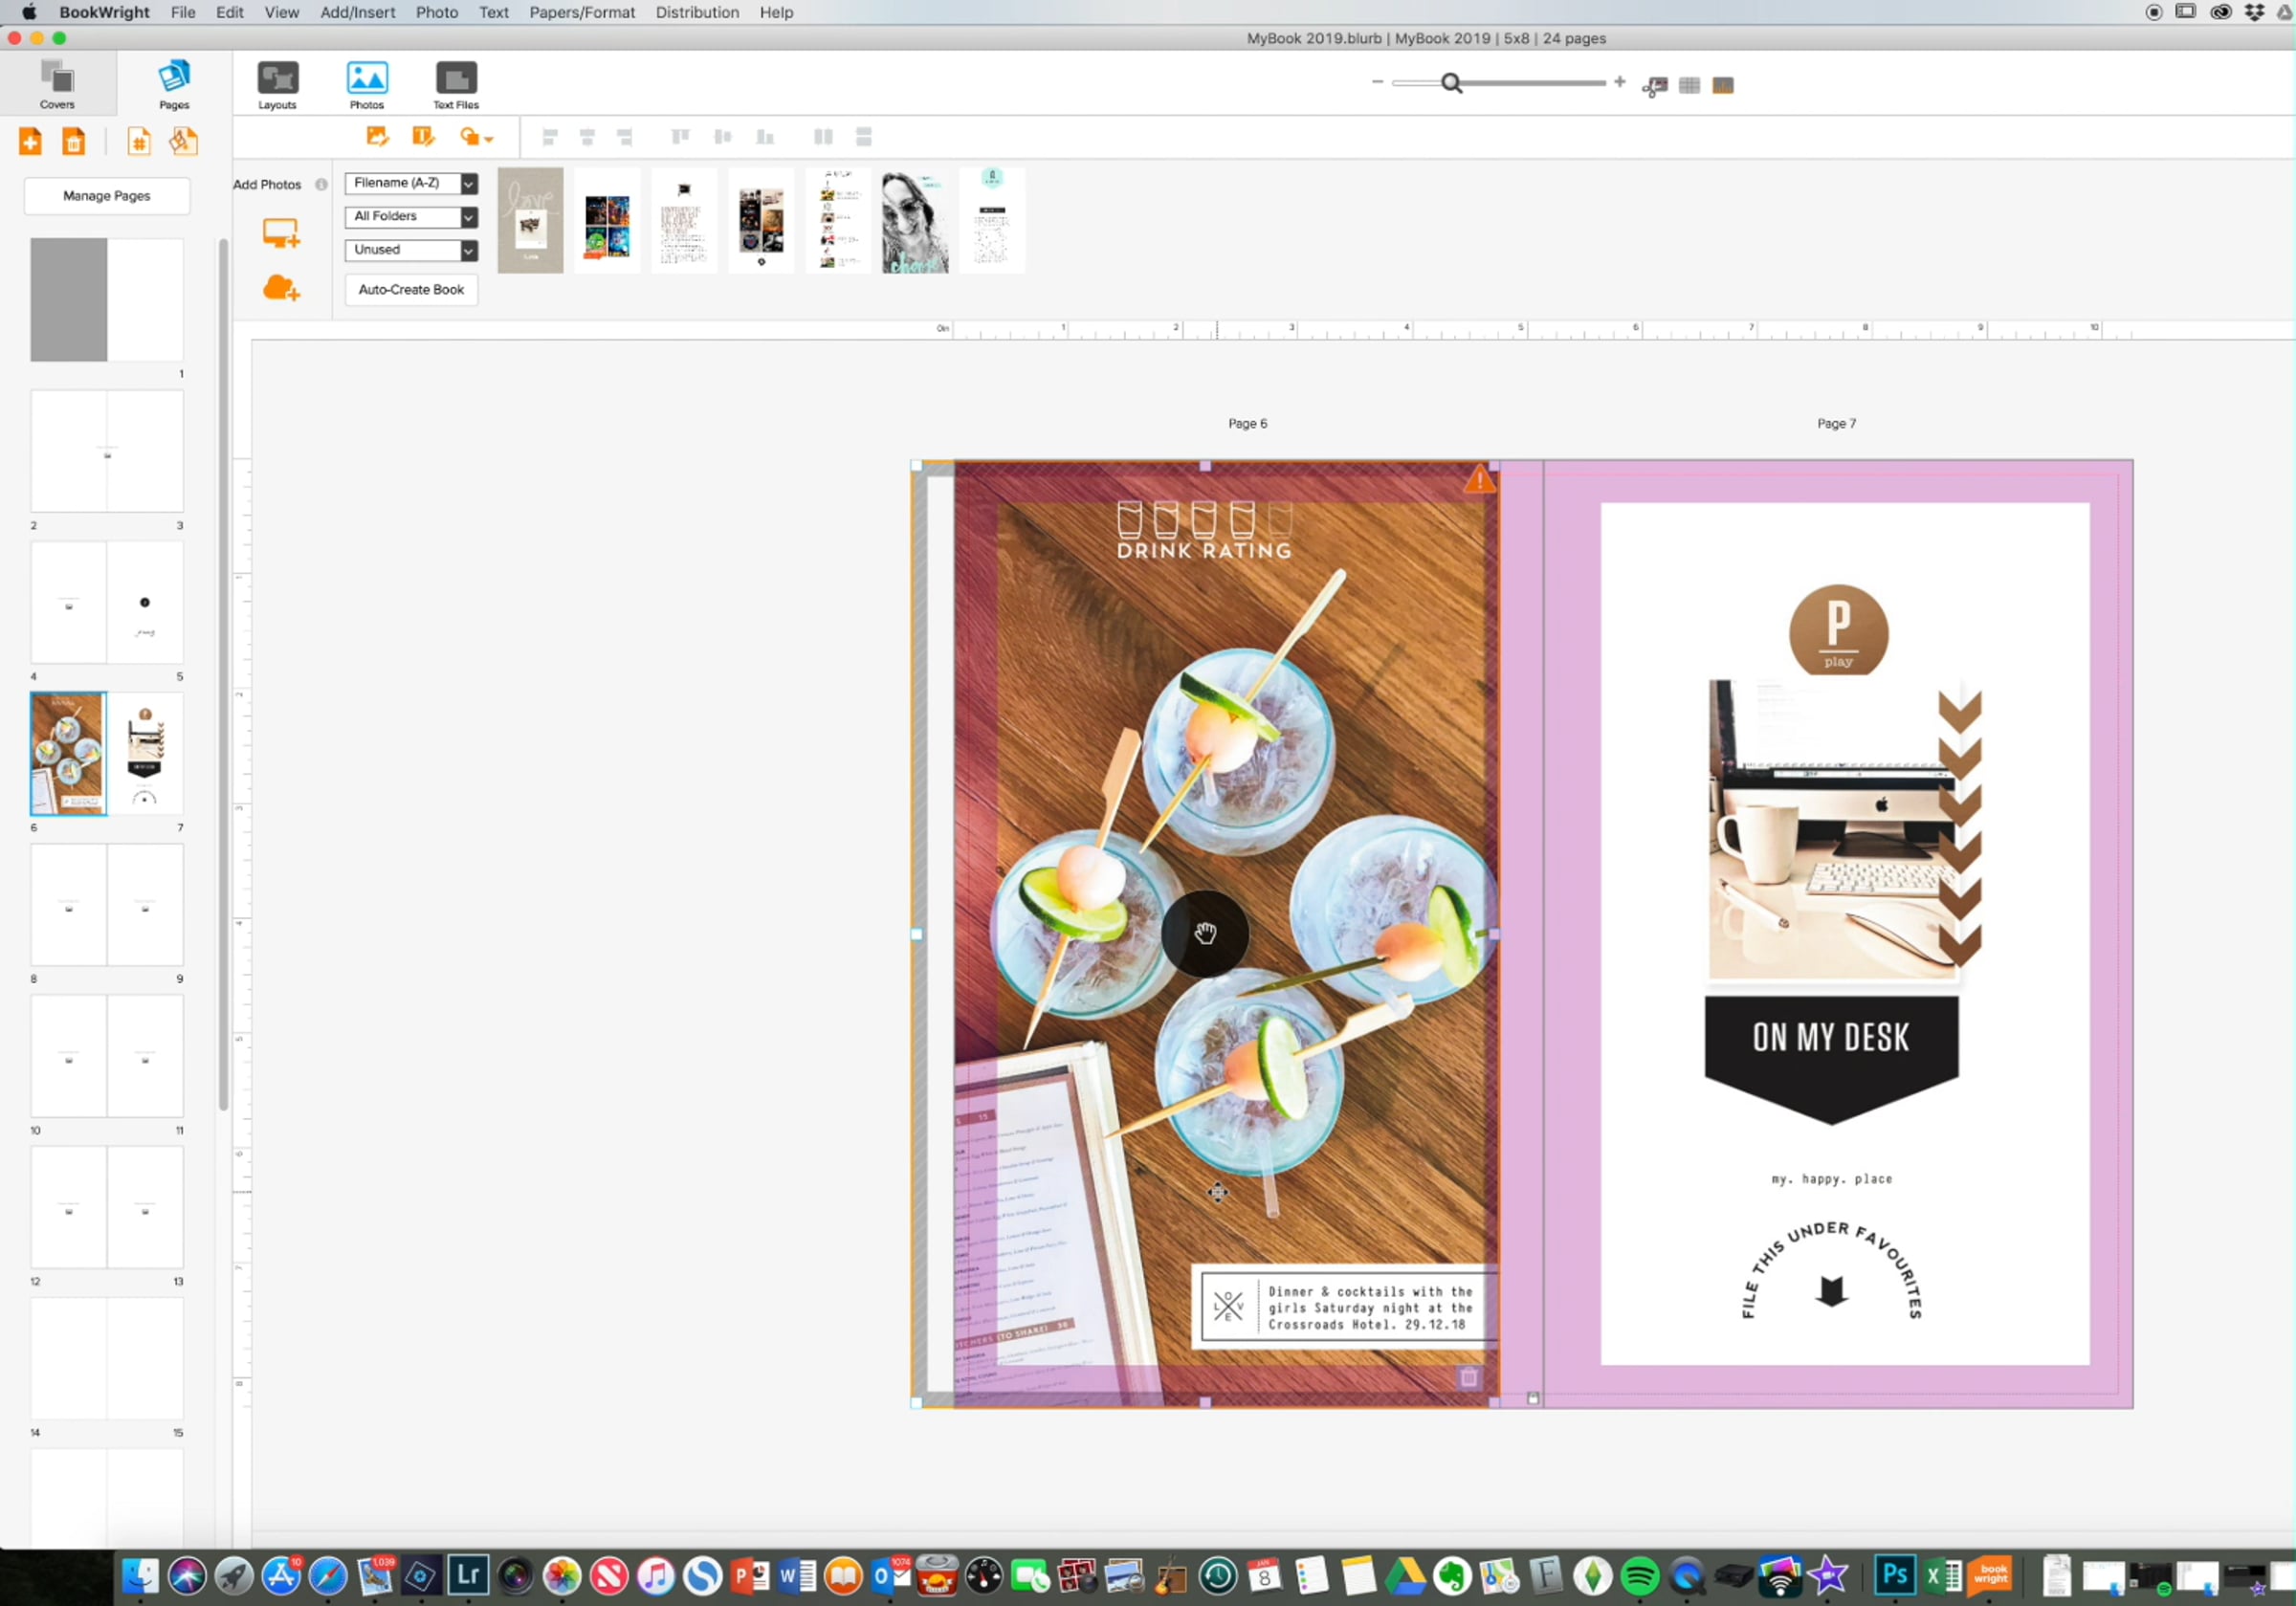Align selected objects to right edge
Image resolution: width=2296 pixels, height=1606 pixels.
coord(625,137)
